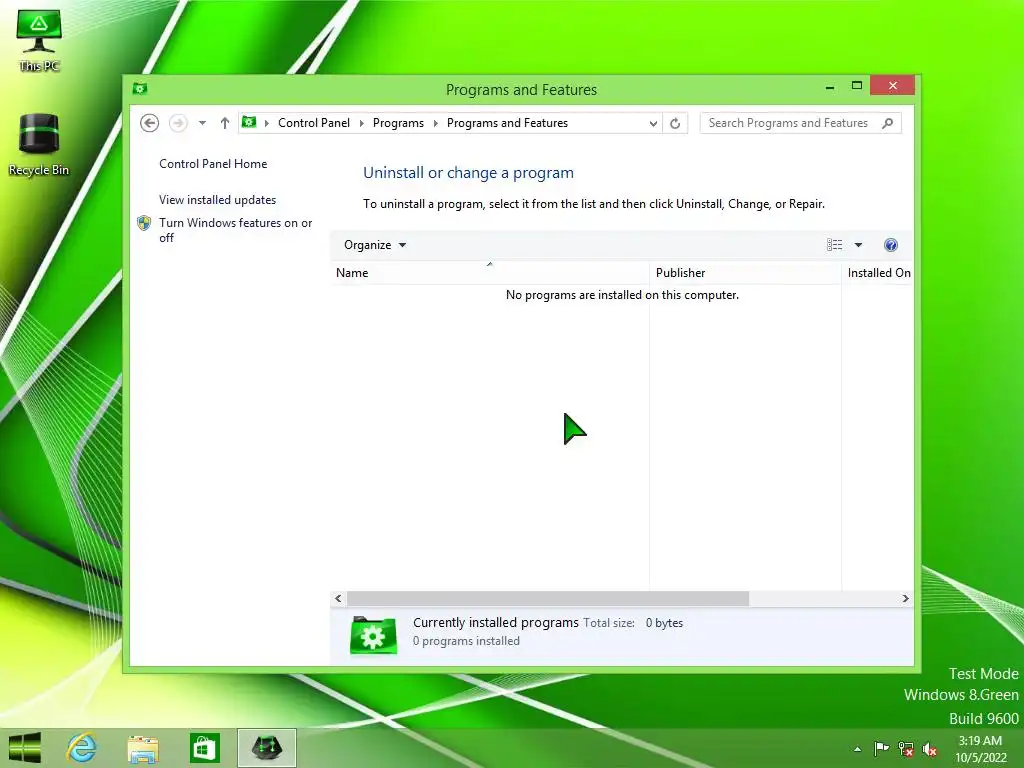Viewport: 1024px width, 768px height.
Task: Open This PC desktop icon
Action: (39, 40)
